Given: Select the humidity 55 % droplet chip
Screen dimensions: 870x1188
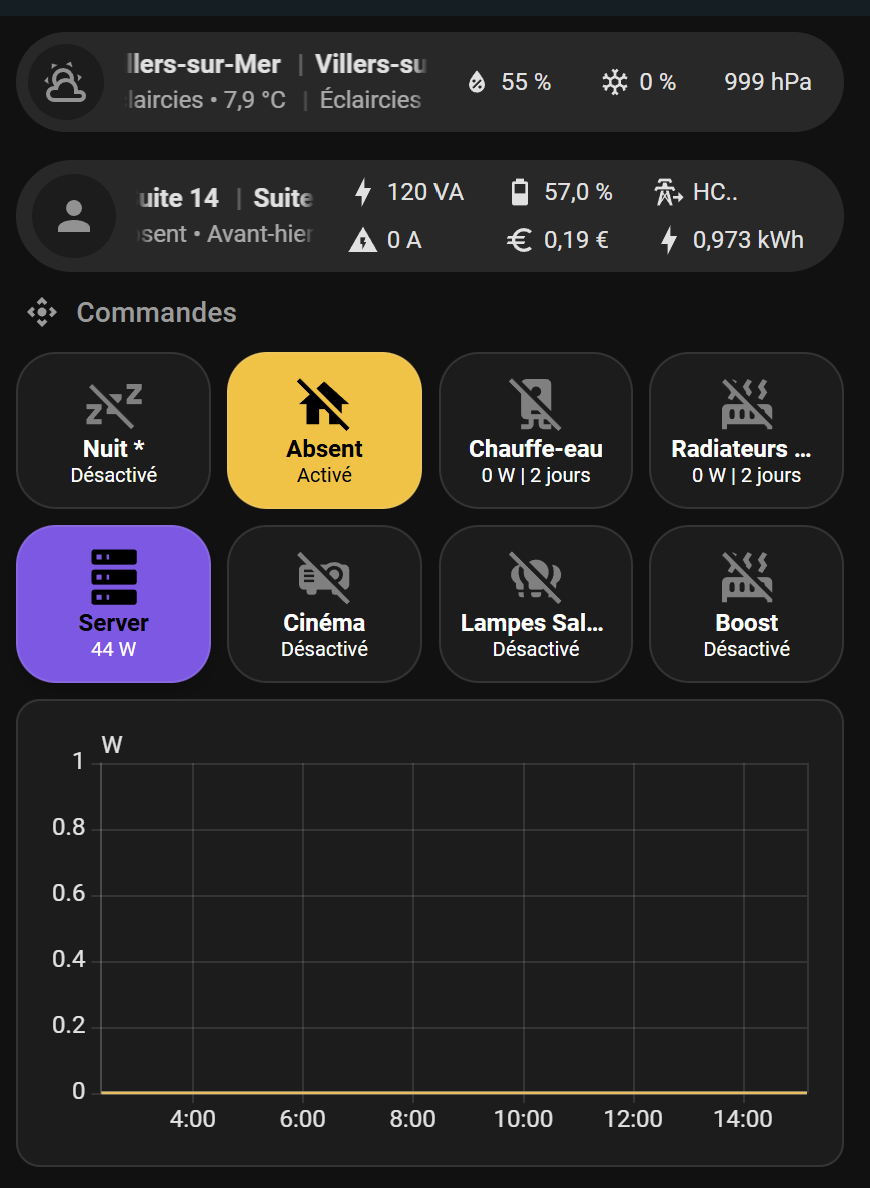Looking at the screenshot, I should click(510, 82).
